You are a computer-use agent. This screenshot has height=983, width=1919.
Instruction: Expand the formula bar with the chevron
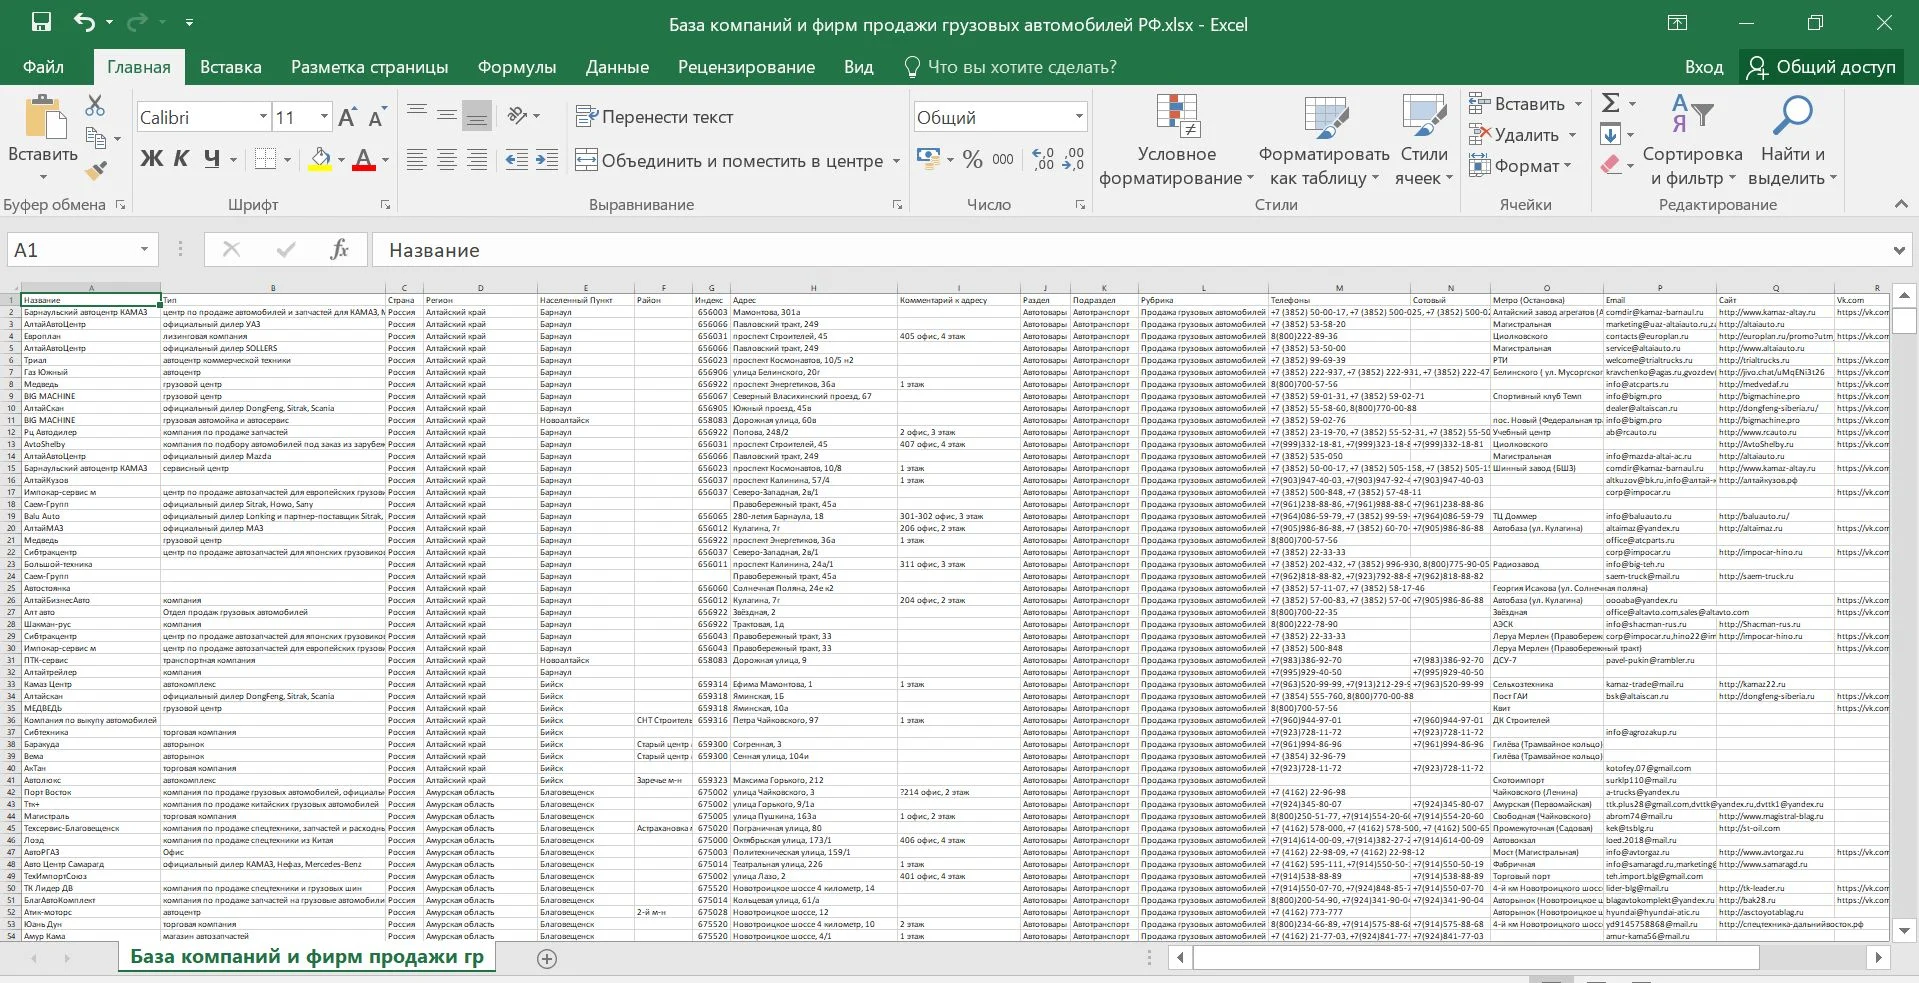[x=1898, y=251]
